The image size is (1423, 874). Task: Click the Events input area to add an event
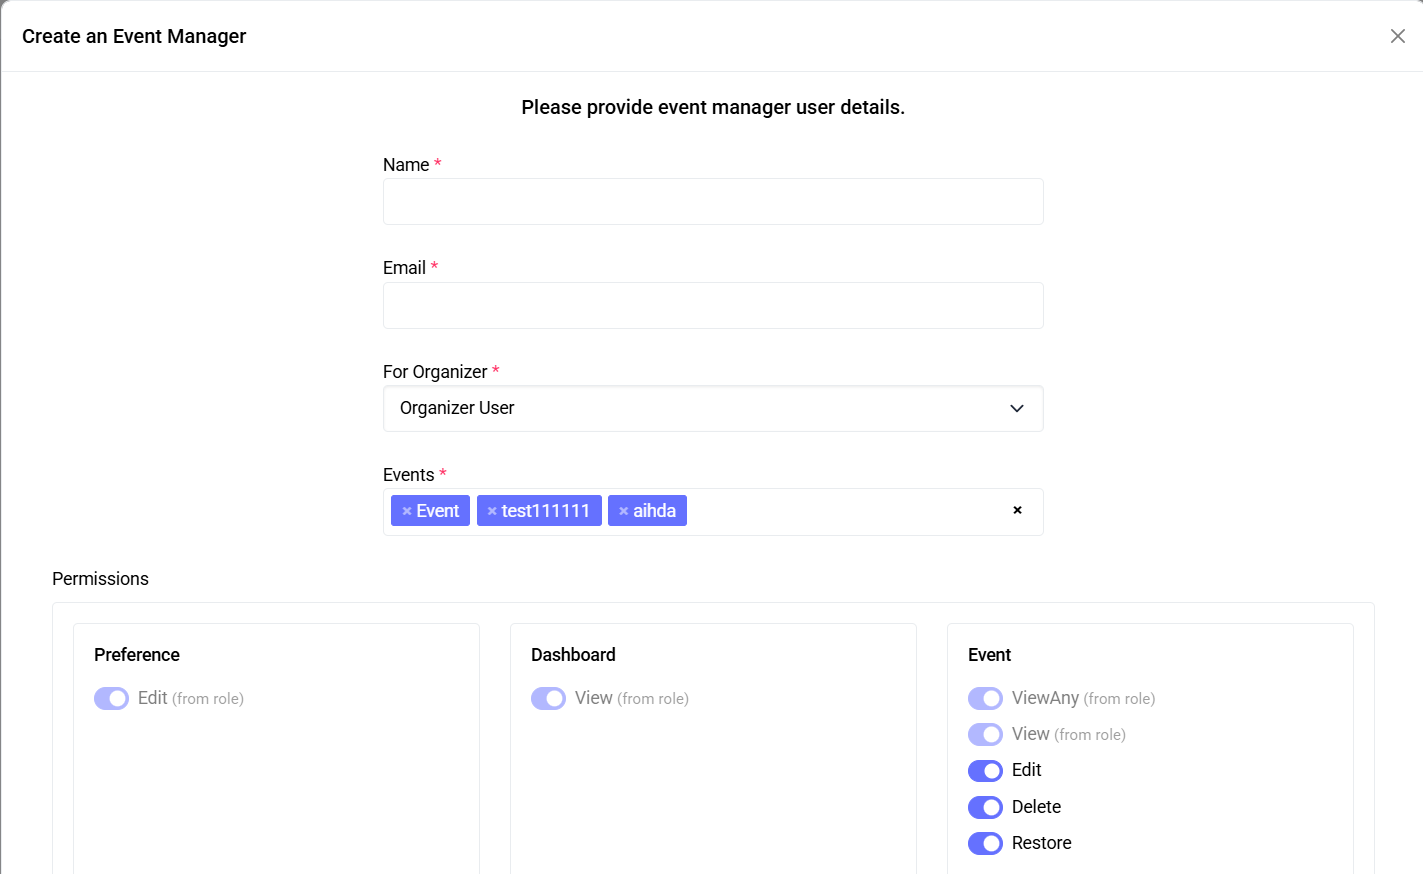850,511
